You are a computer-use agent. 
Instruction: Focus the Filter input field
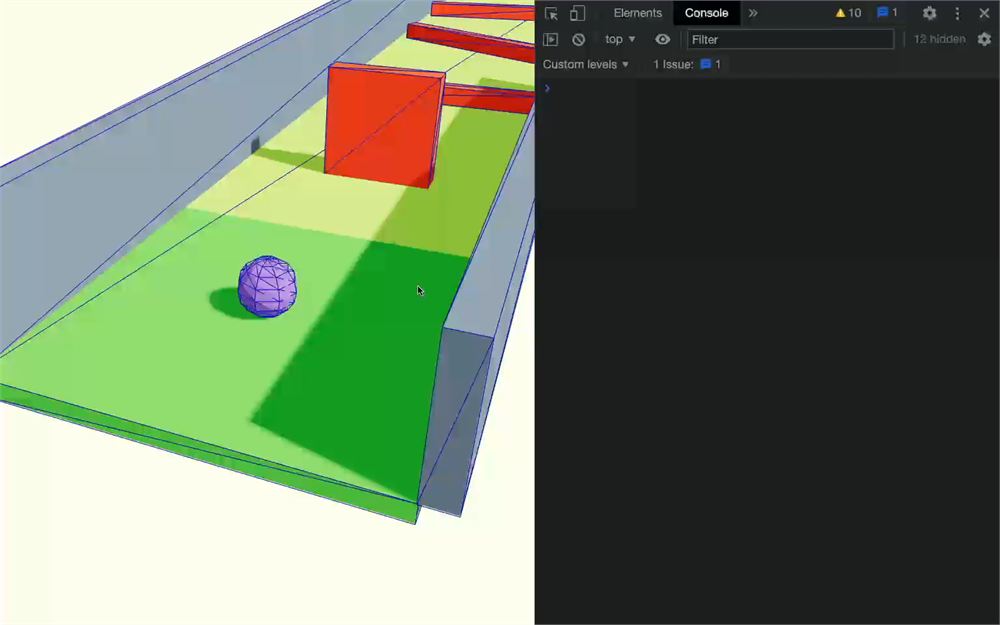790,40
